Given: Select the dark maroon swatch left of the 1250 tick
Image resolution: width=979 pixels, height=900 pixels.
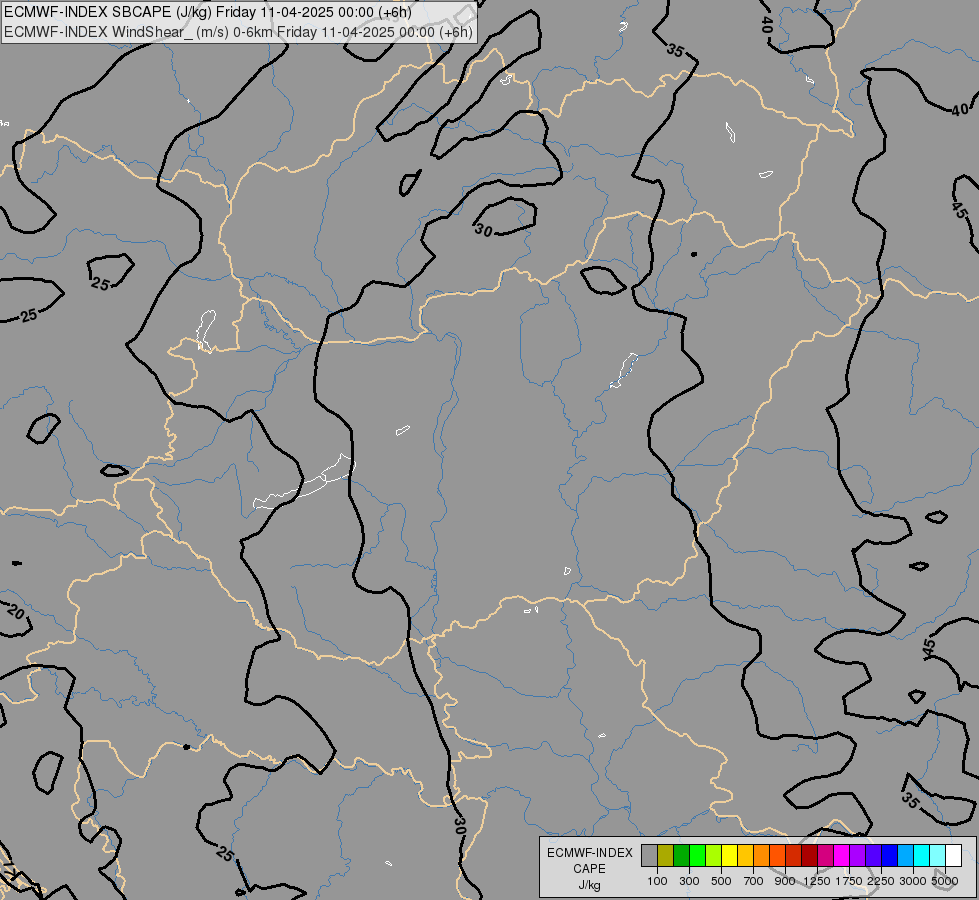Looking at the screenshot, I should tap(809, 855).
